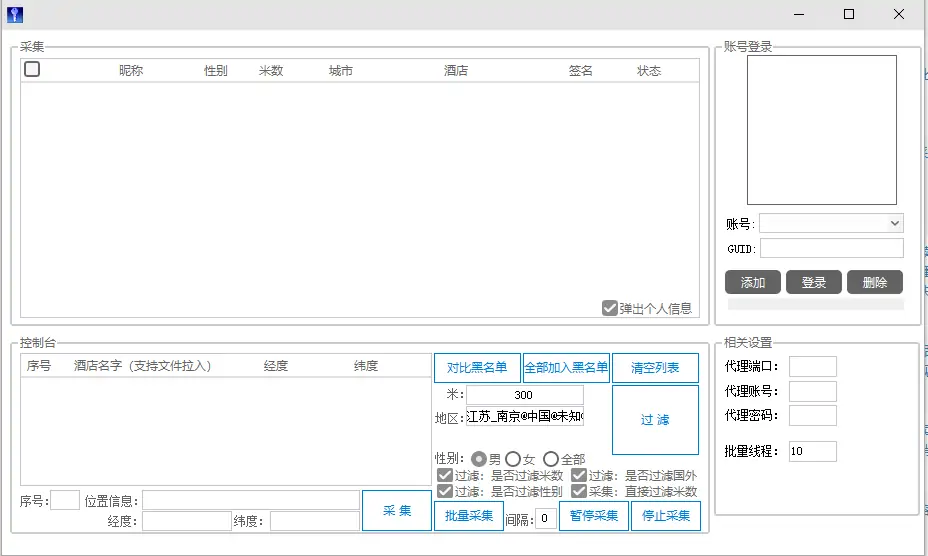Click the 纬度 column header in hotel list
The height and width of the screenshot is (556, 928).
click(366, 366)
